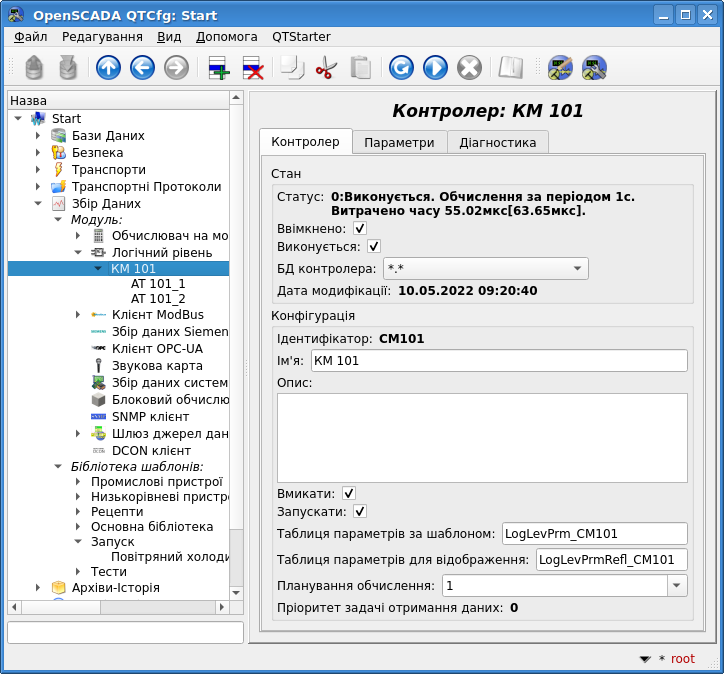This screenshot has width=724, height=674.
Task: Toggle the Ввімкнено checkbox
Action: pyautogui.click(x=360, y=228)
